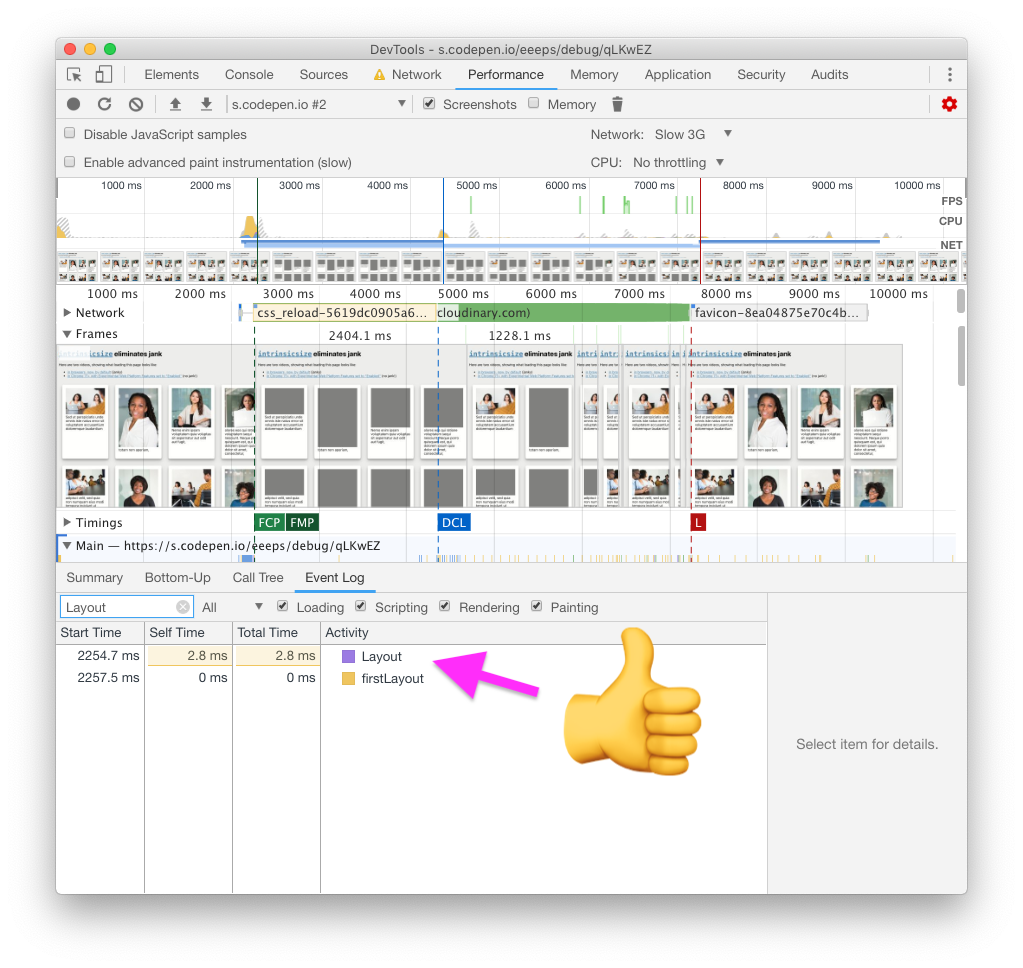Click the Layout filter text field

coord(118,607)
